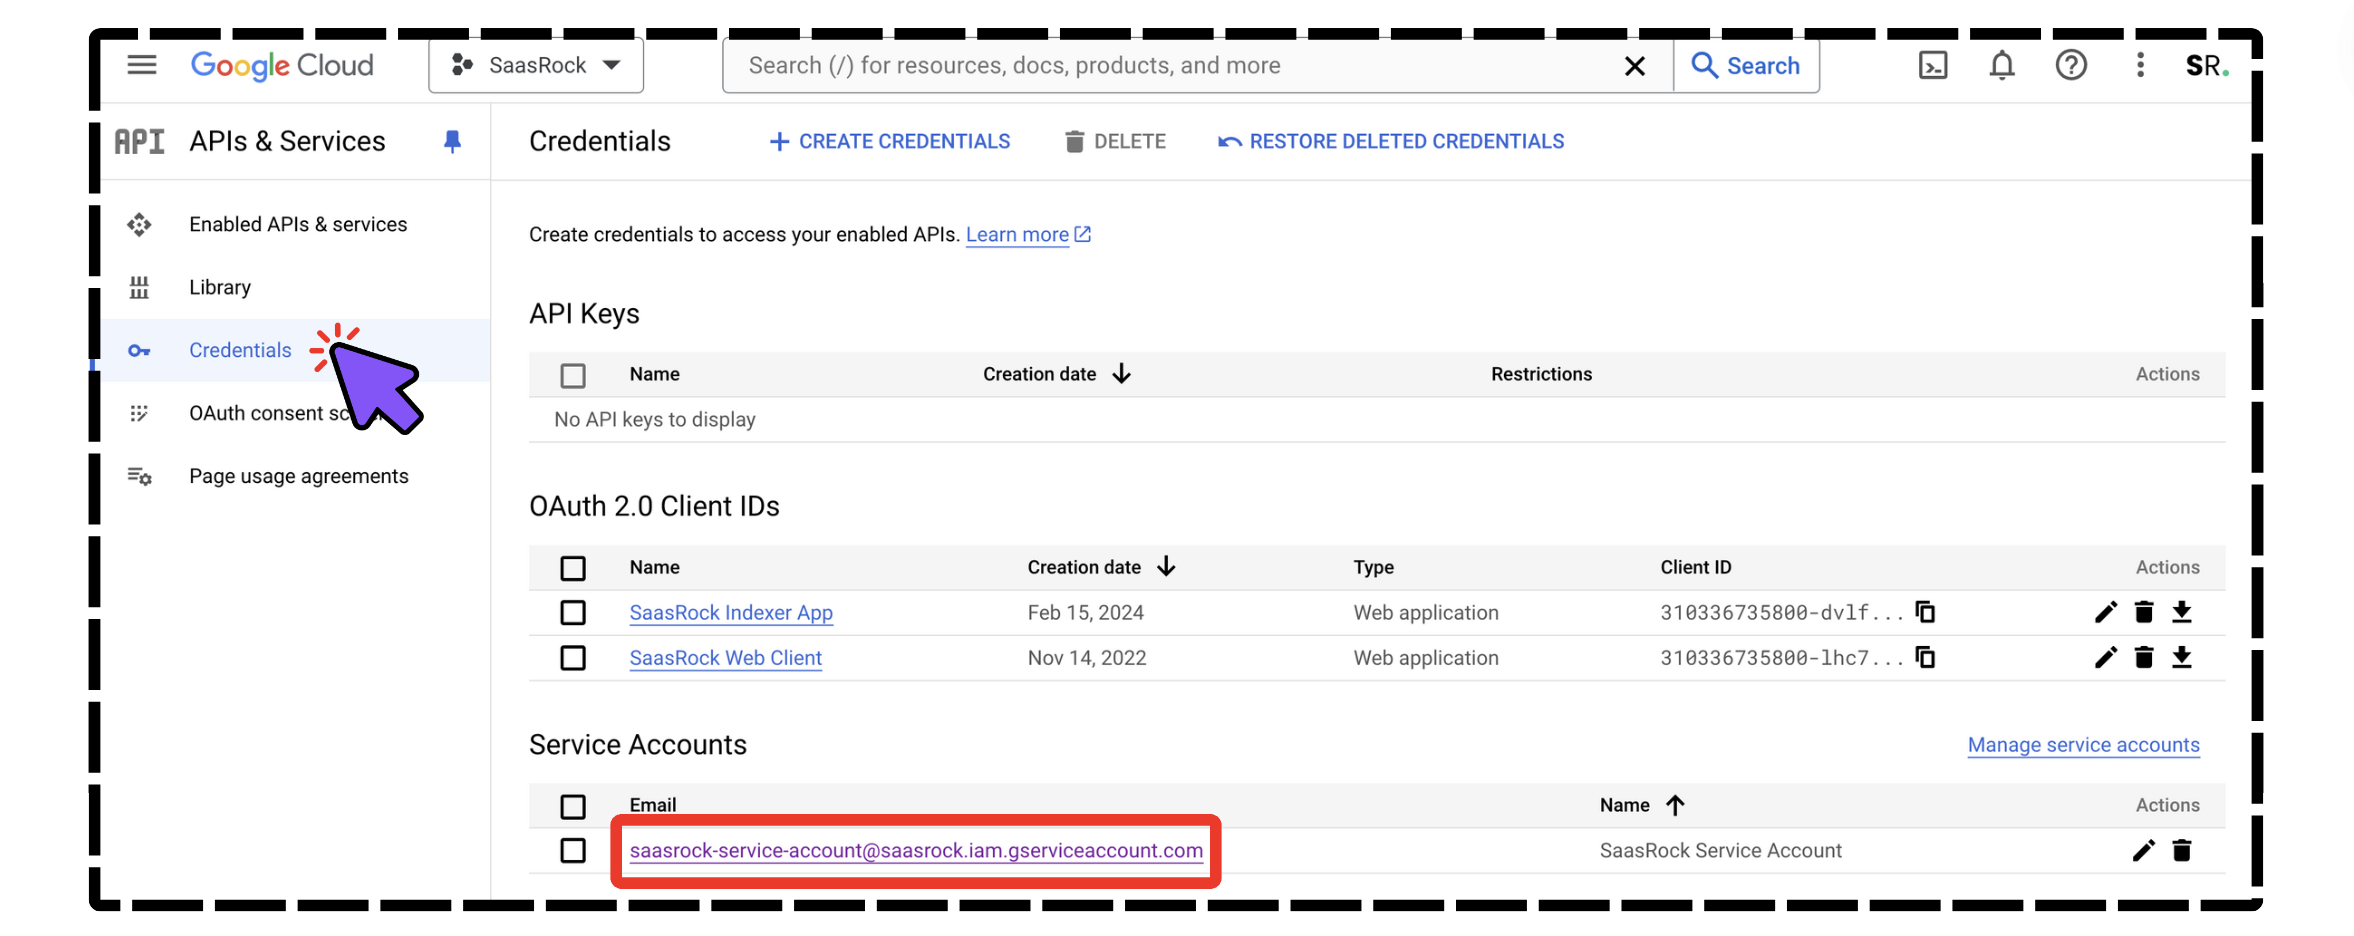Select all OAuth 2.0 client IDs checkbox
Image resolution: width=2354 pixels, height=936 pixels.
(x=573, y=569)
